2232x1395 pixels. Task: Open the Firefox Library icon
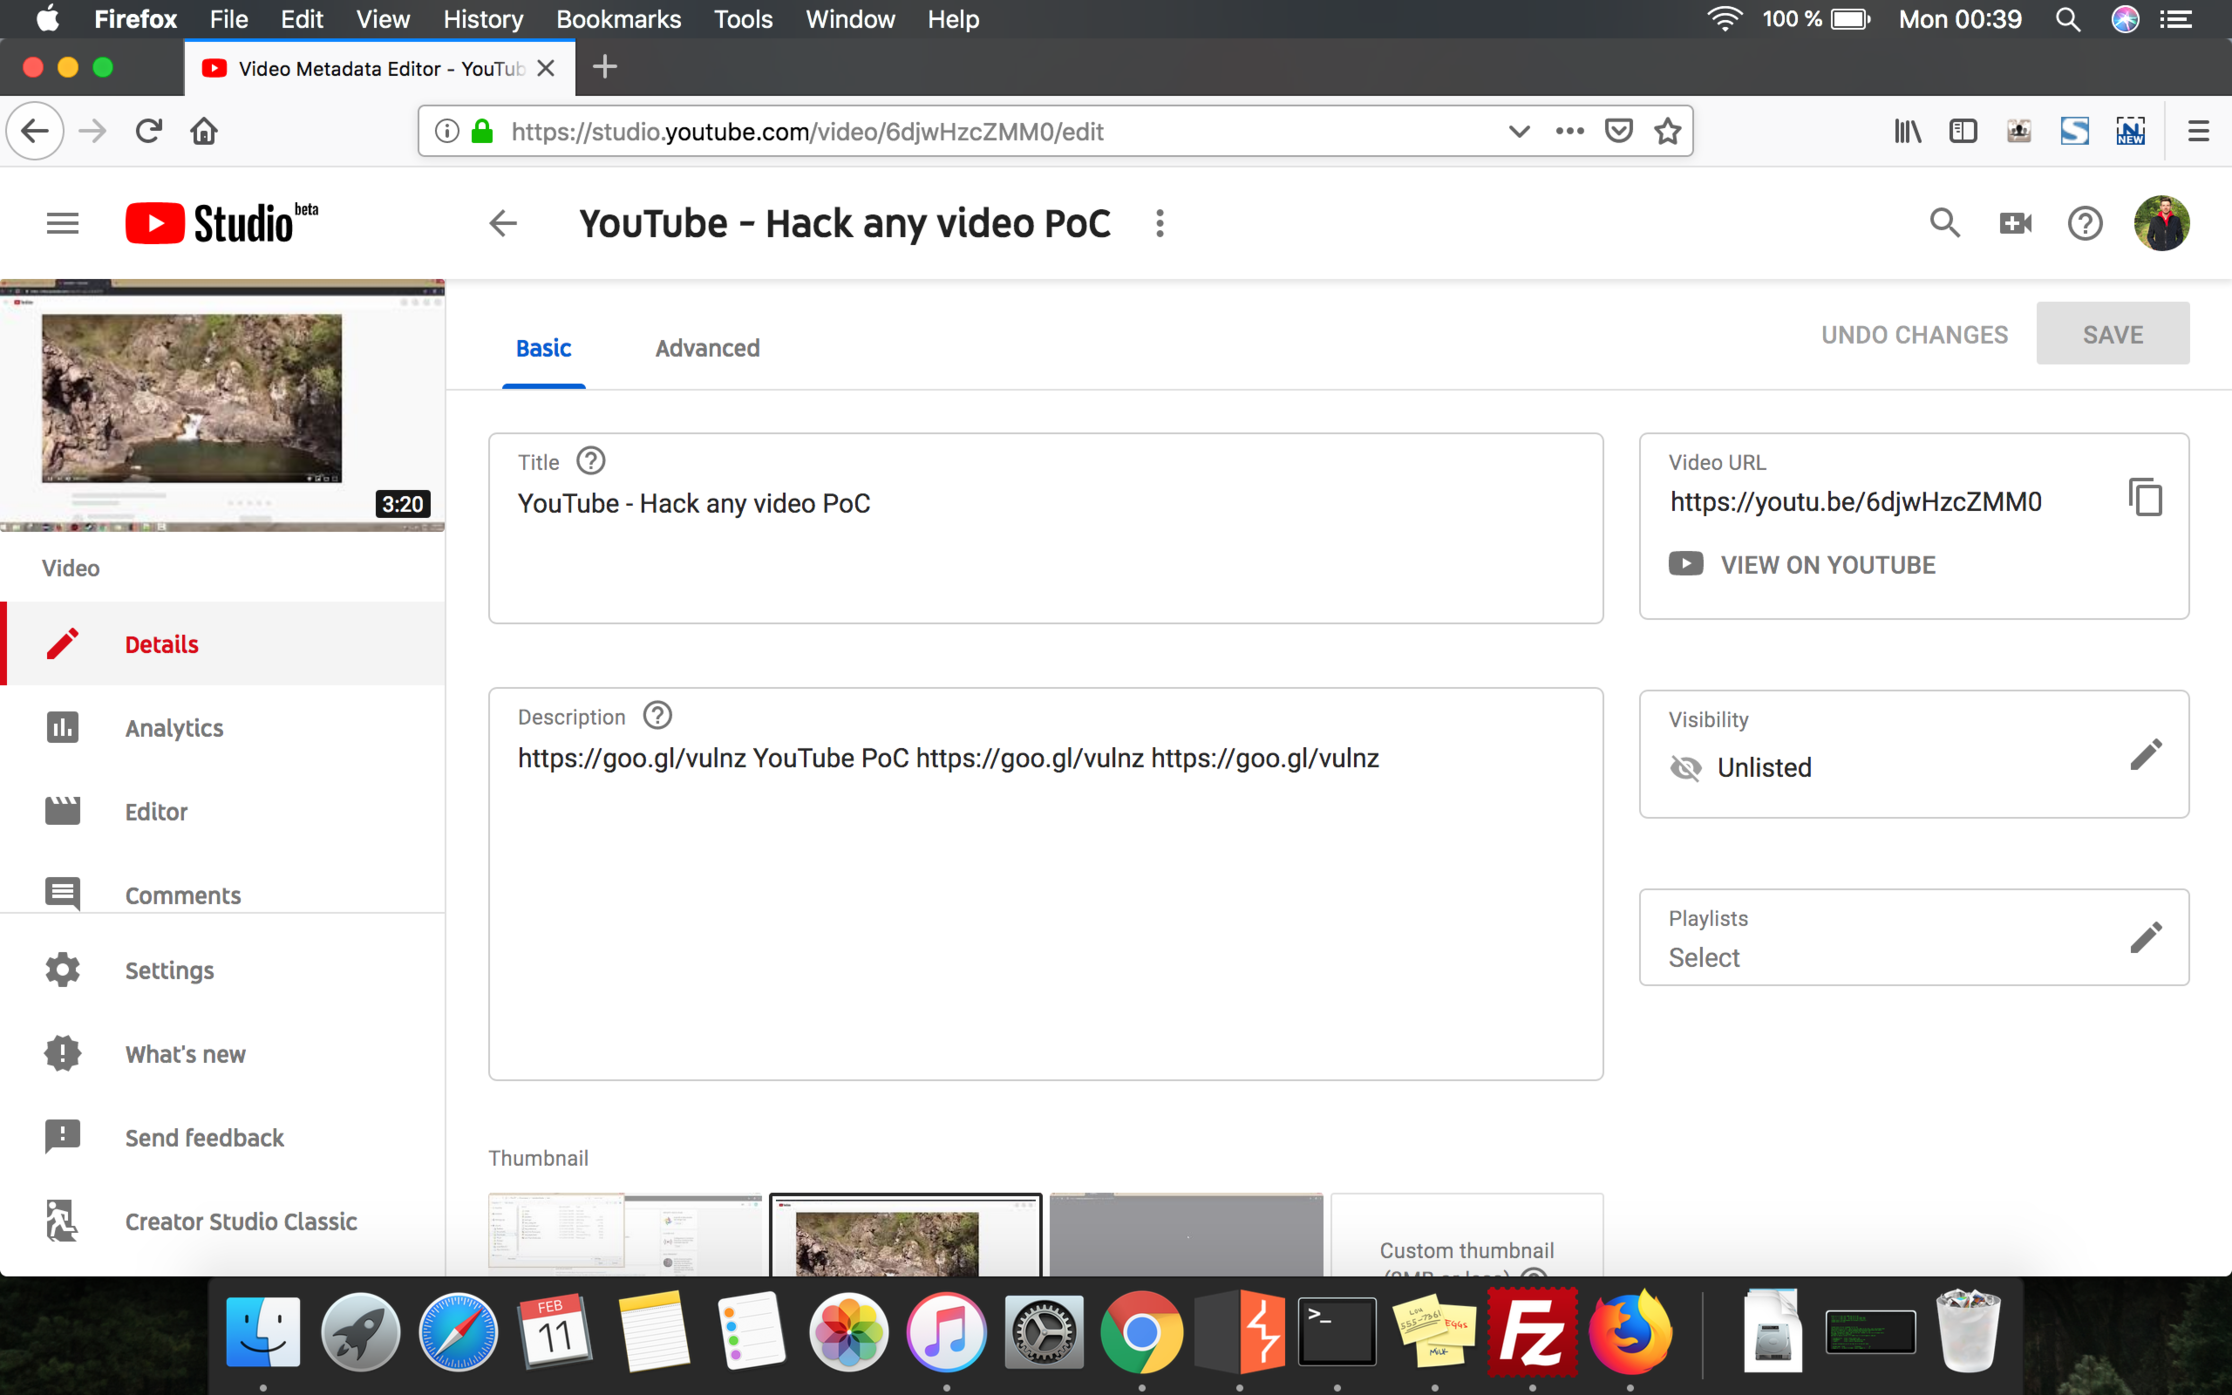click(1907, 131)
